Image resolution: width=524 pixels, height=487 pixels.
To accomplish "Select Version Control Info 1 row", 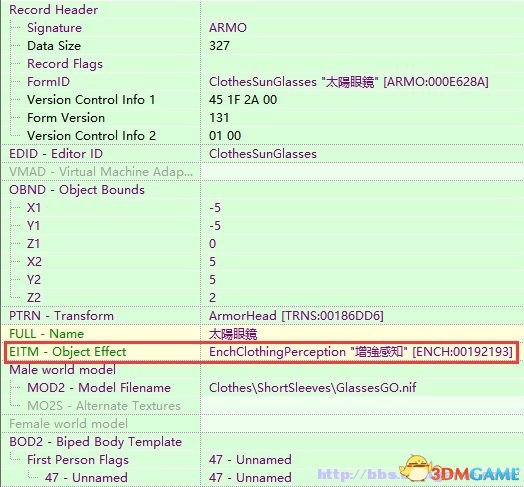I will point(262,100).
